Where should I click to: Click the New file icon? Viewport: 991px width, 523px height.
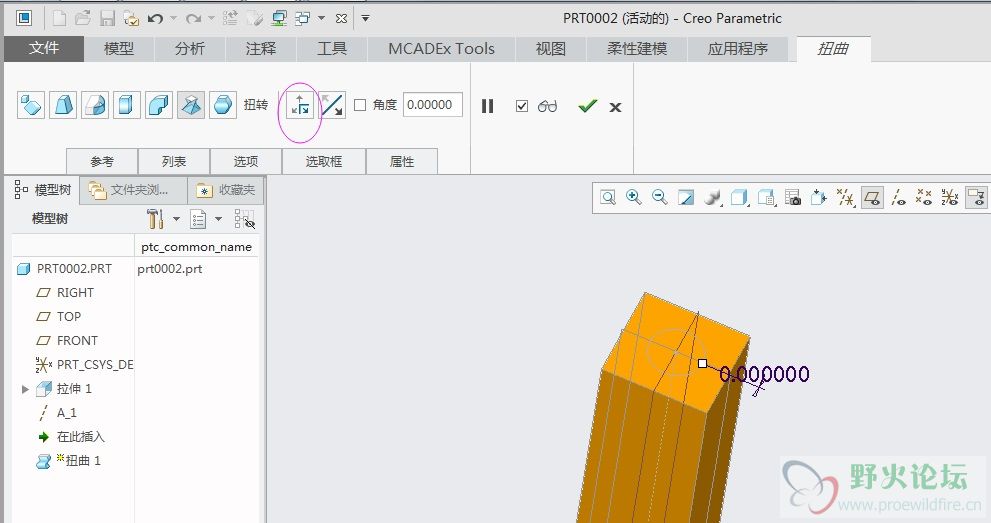coord(59,18)
